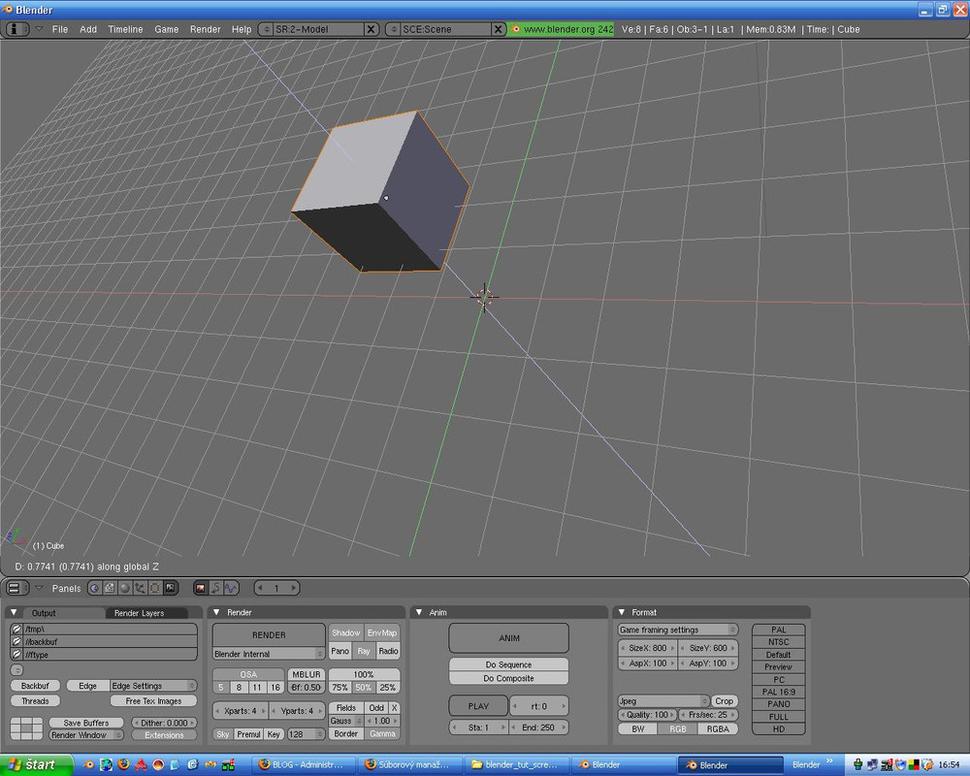Open the Start menu
The image size is (970, 776).
[x=35, y=765]
